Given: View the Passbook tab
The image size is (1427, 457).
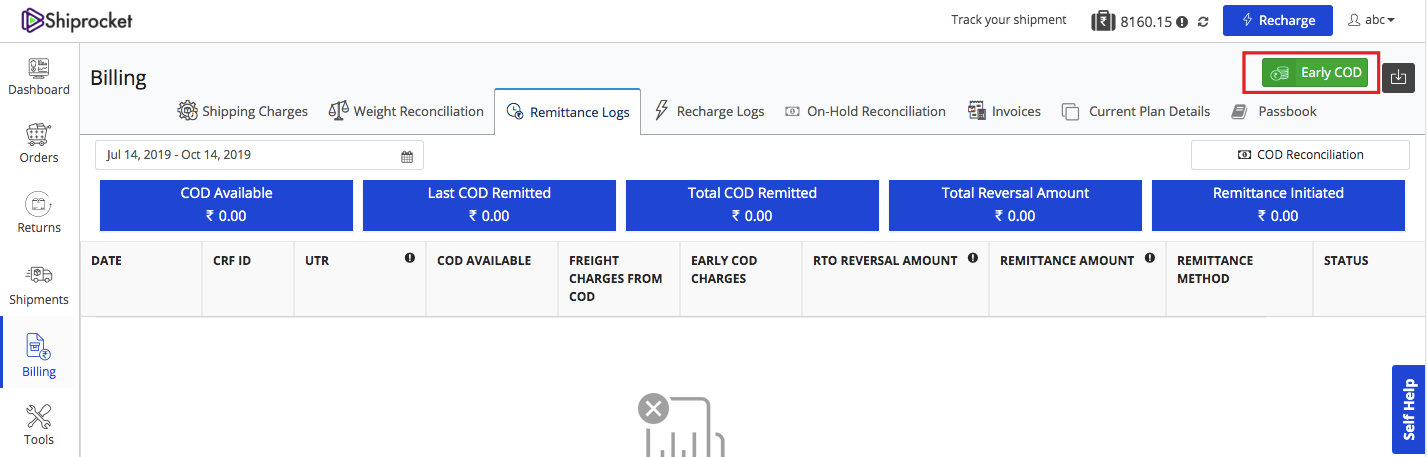Looking at the screenshot, I should pos(1274,111).
